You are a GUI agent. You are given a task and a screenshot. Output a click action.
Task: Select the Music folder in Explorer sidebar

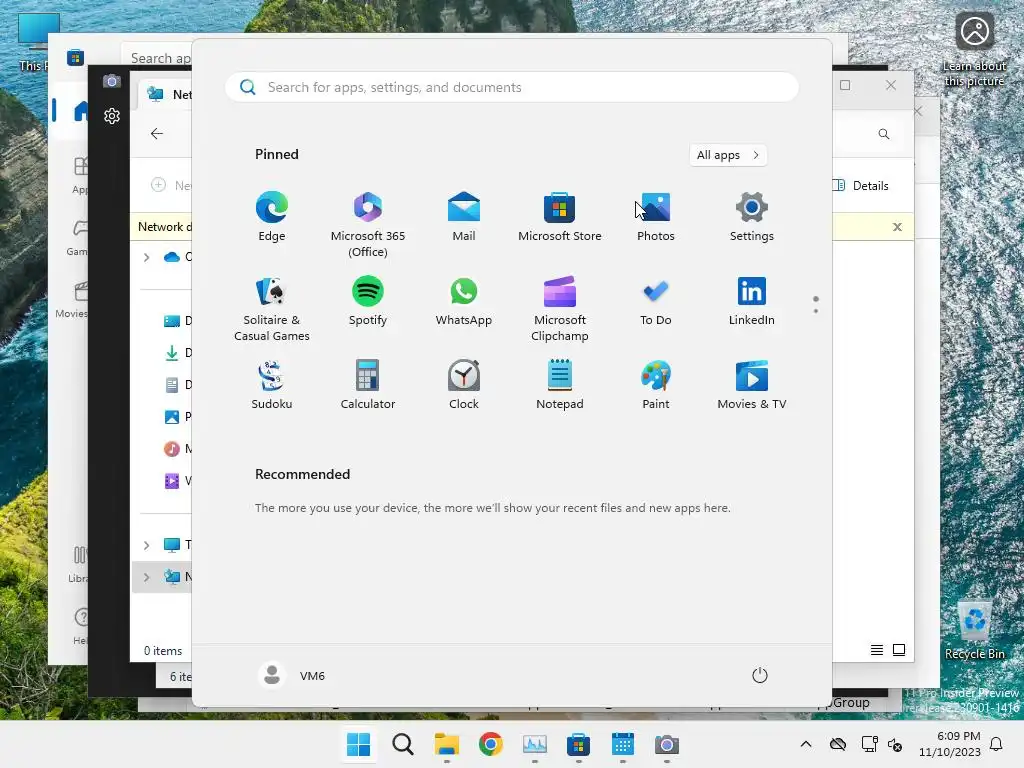tap(177, 449)
